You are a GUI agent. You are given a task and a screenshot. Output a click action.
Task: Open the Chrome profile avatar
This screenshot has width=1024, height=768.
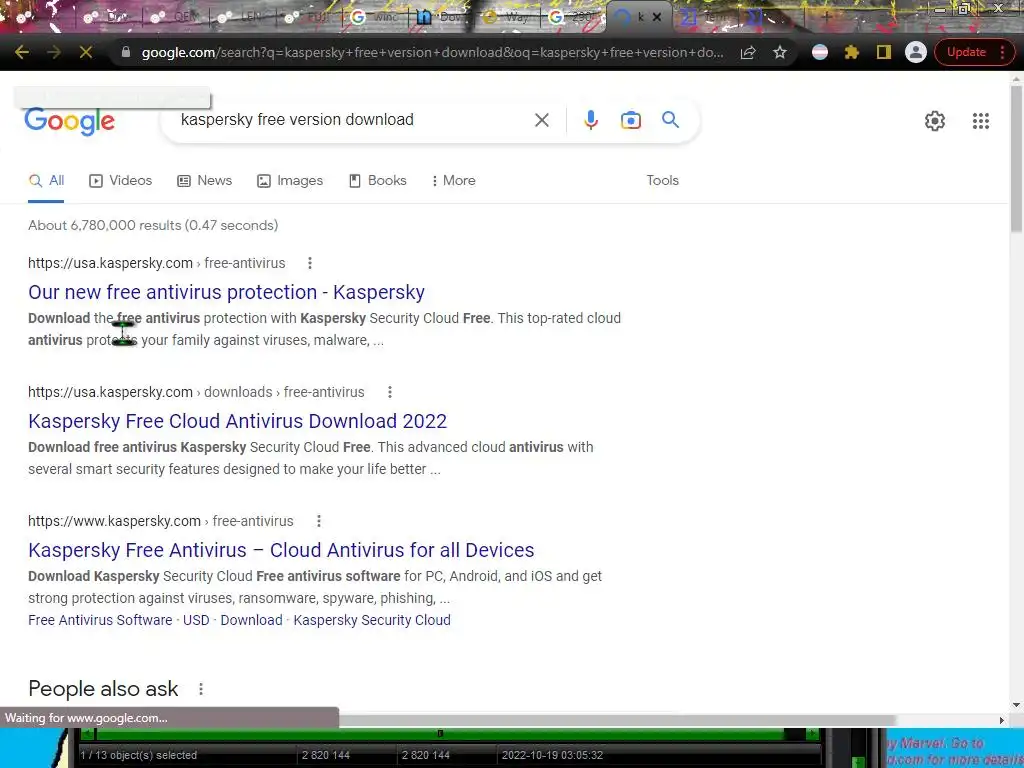pos(916,52)
